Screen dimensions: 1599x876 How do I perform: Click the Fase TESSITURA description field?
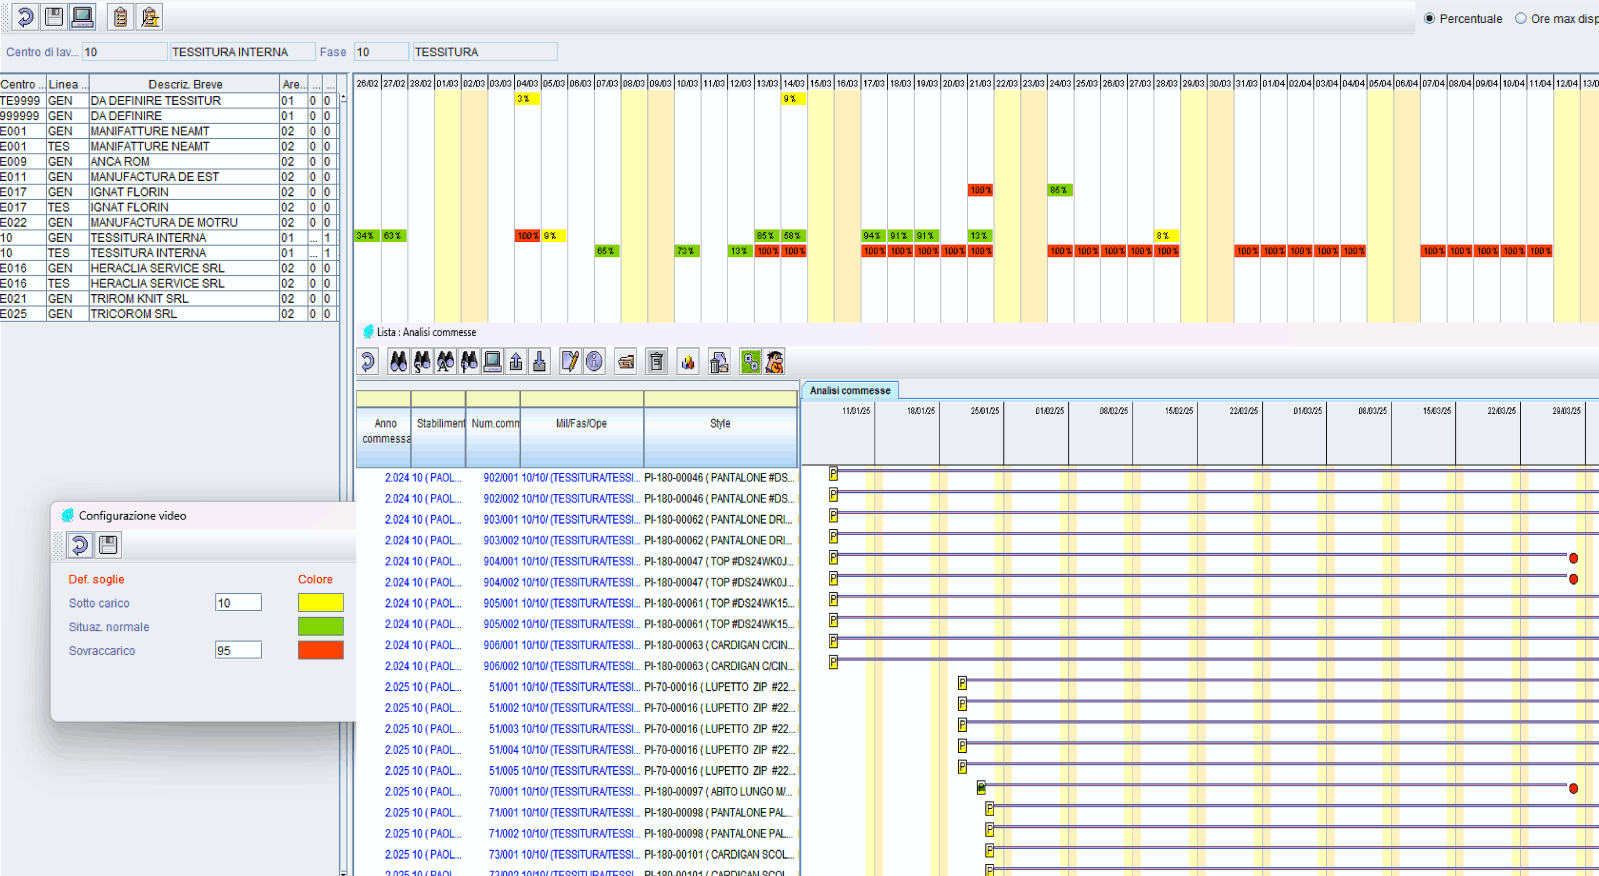[484, 52]
